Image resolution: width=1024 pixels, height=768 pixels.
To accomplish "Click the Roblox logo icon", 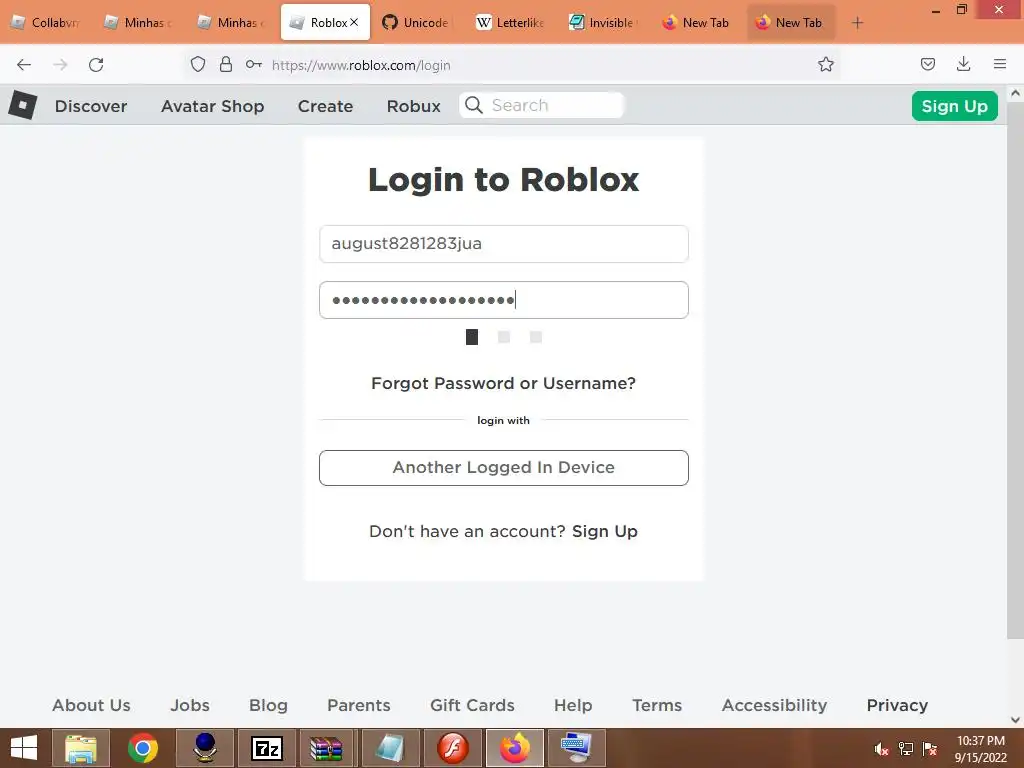I will point(23,105).
